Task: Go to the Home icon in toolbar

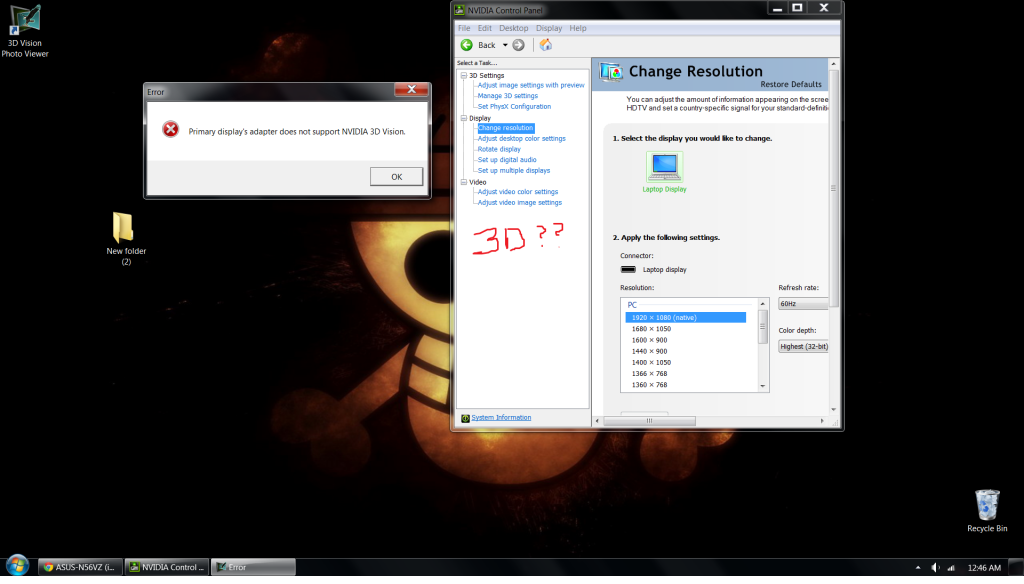Action: pyautogui.click(x=545, y=45)
